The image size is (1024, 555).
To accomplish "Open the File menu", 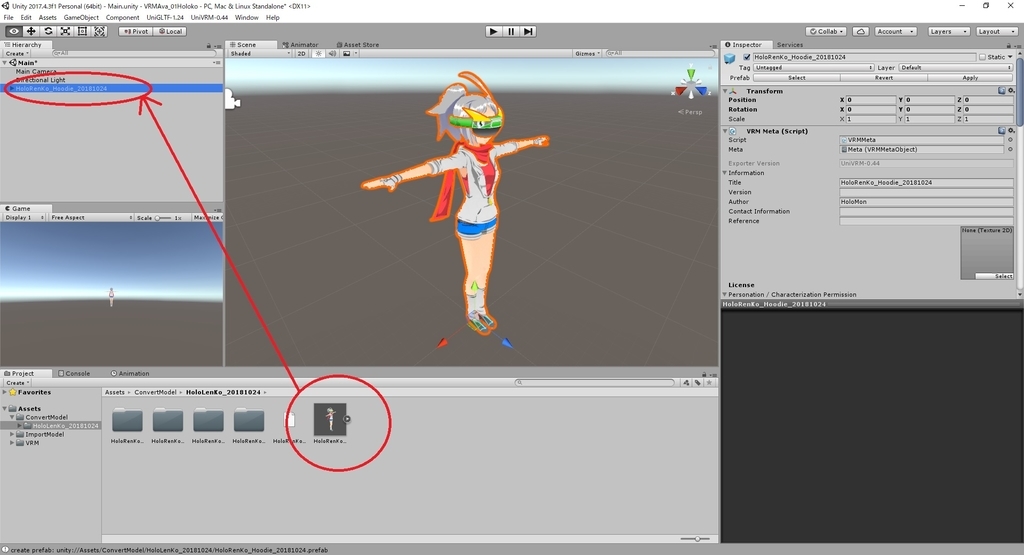I will 8,18.
